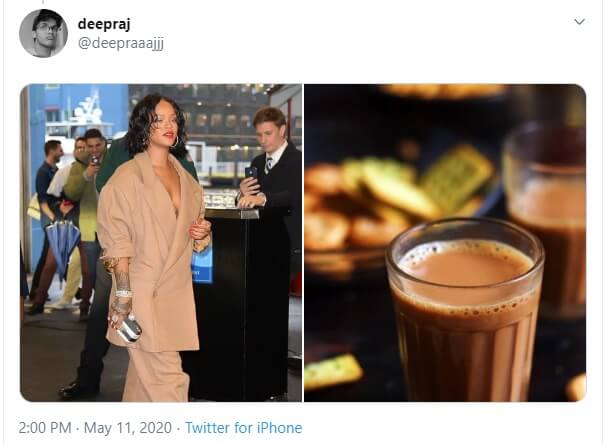Click the 2:00 PM timestamp
The width and height of the screenshot is (609, 445).
(x=45, y=428)
